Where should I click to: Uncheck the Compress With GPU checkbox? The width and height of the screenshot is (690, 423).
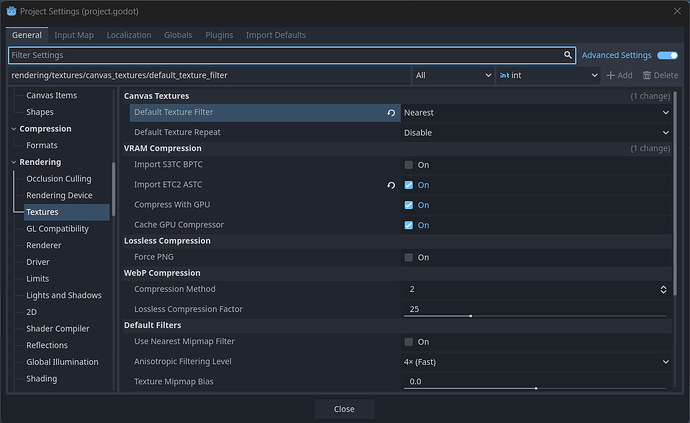coord(409,205)
